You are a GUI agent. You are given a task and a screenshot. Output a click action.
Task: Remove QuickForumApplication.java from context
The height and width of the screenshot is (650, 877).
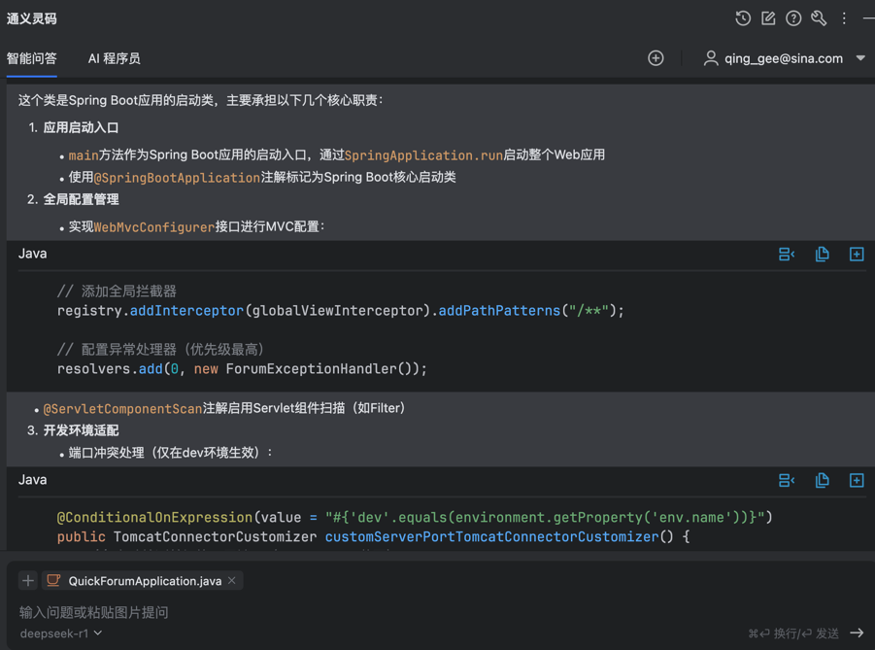(x=232, y=581)
